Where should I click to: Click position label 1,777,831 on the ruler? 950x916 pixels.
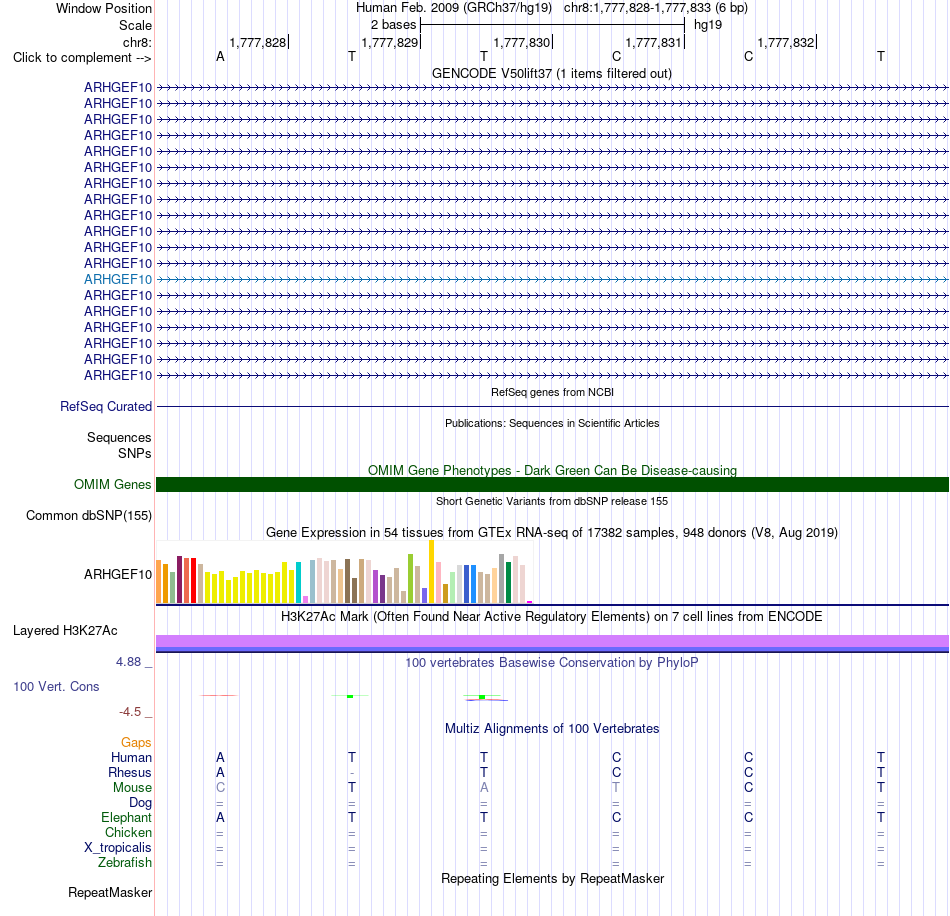(x=654, y=42)
